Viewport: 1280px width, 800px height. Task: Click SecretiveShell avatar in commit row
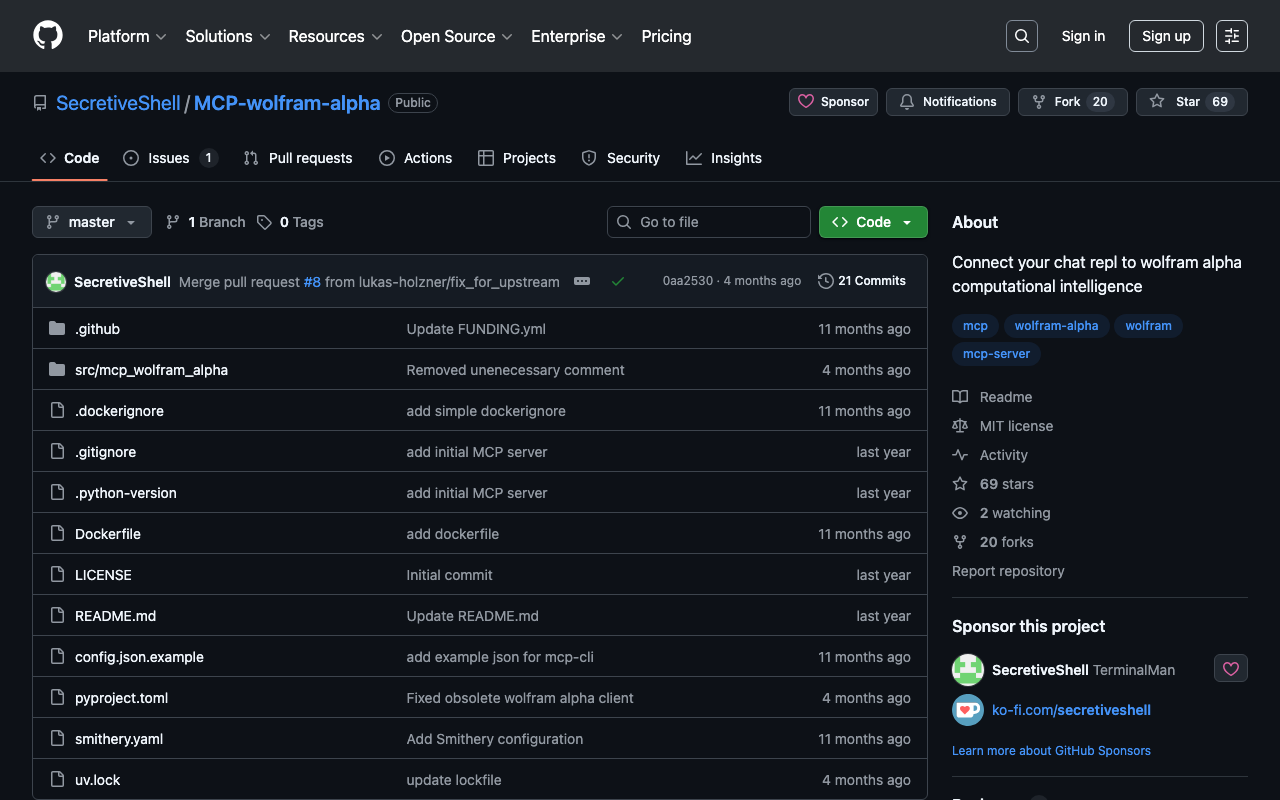[56, 282]
